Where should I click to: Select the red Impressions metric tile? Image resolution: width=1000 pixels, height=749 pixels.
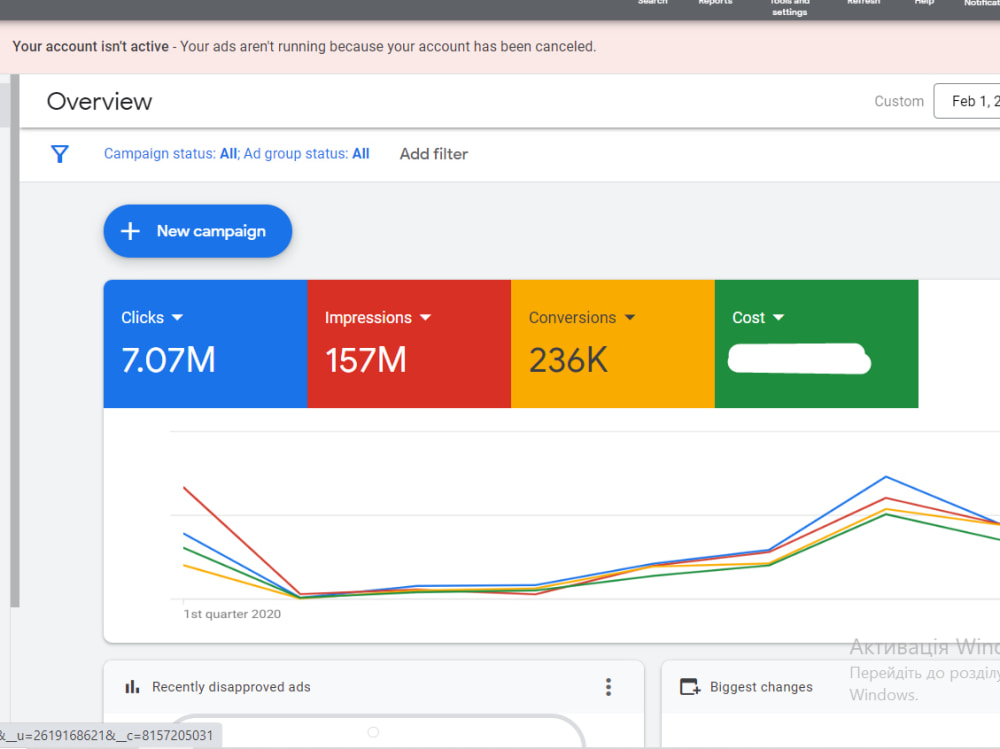(x=409, y=344)
